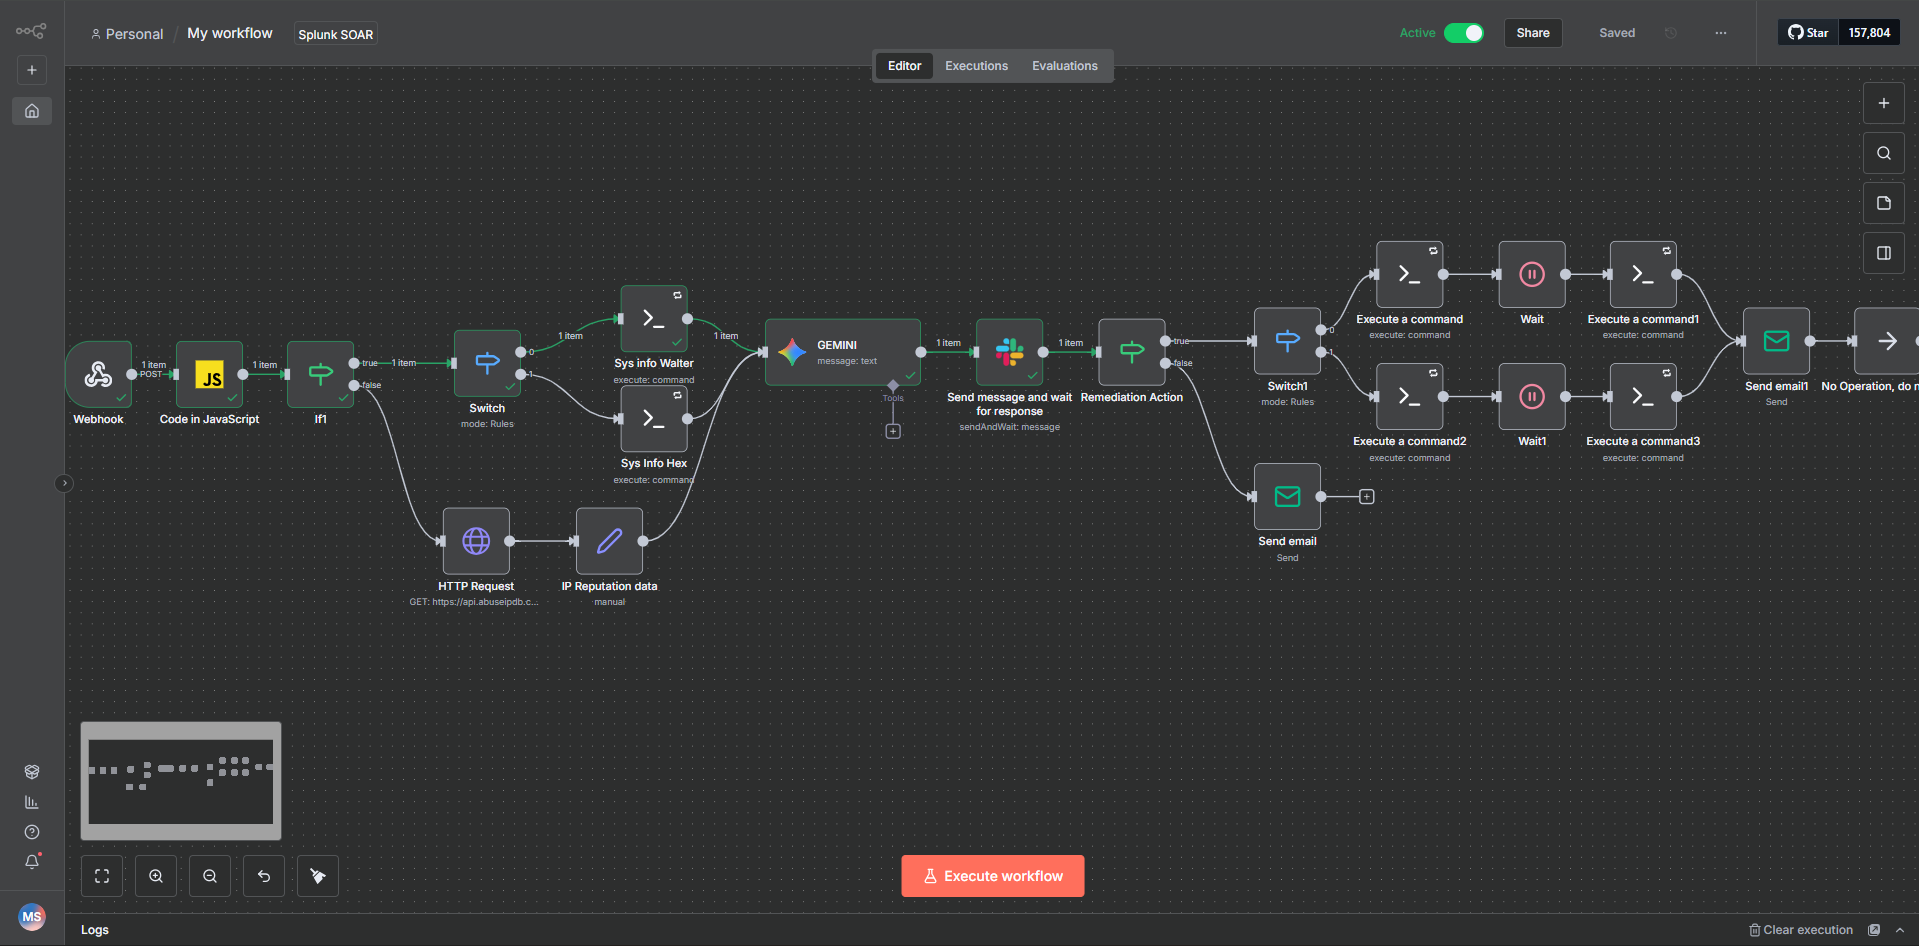Click the Splunk SOAR tag
This screenshot has width=1919, height=946.
pyautogui.click(x=336, y=34)
